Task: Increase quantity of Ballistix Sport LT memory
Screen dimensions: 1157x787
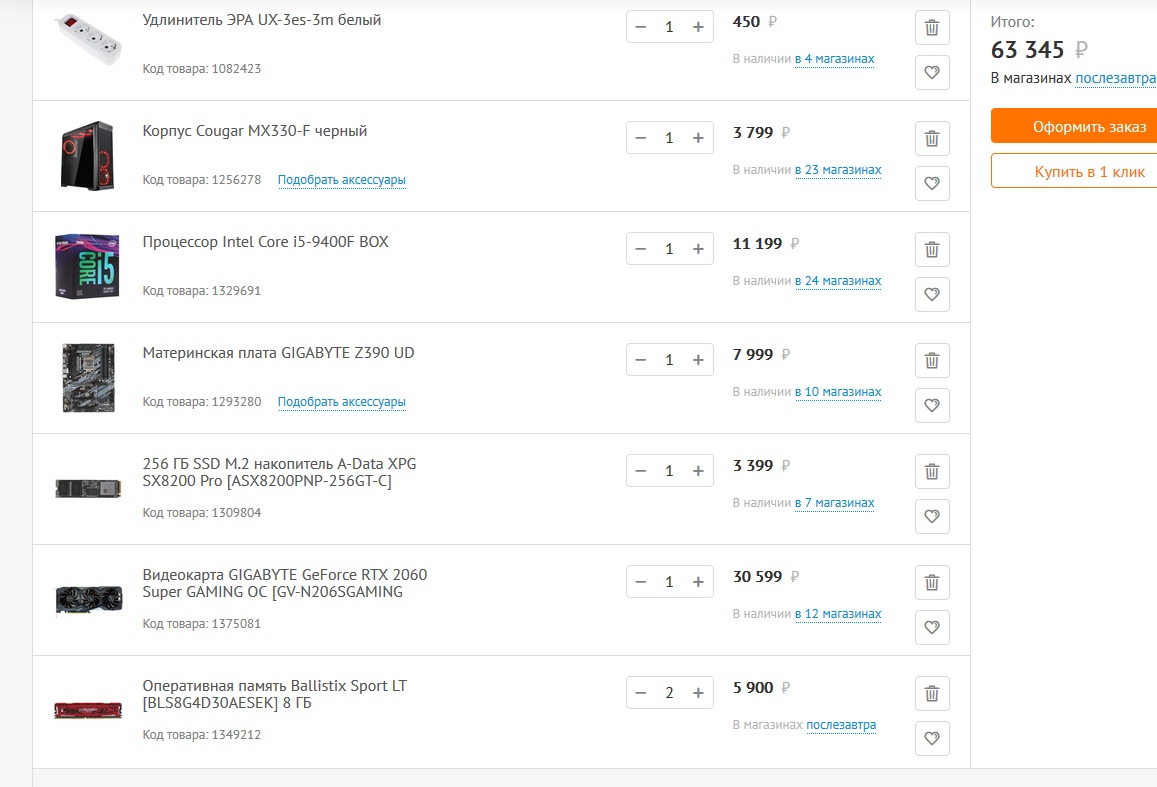Action: pyautogui.click(x=698, y=693)
